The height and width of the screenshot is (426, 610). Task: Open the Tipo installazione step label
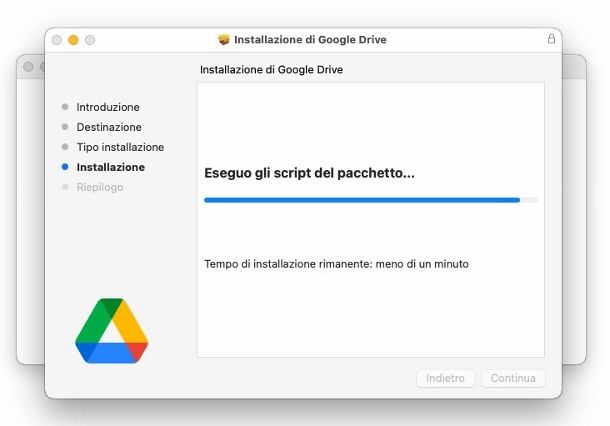(x=120, y=147)
